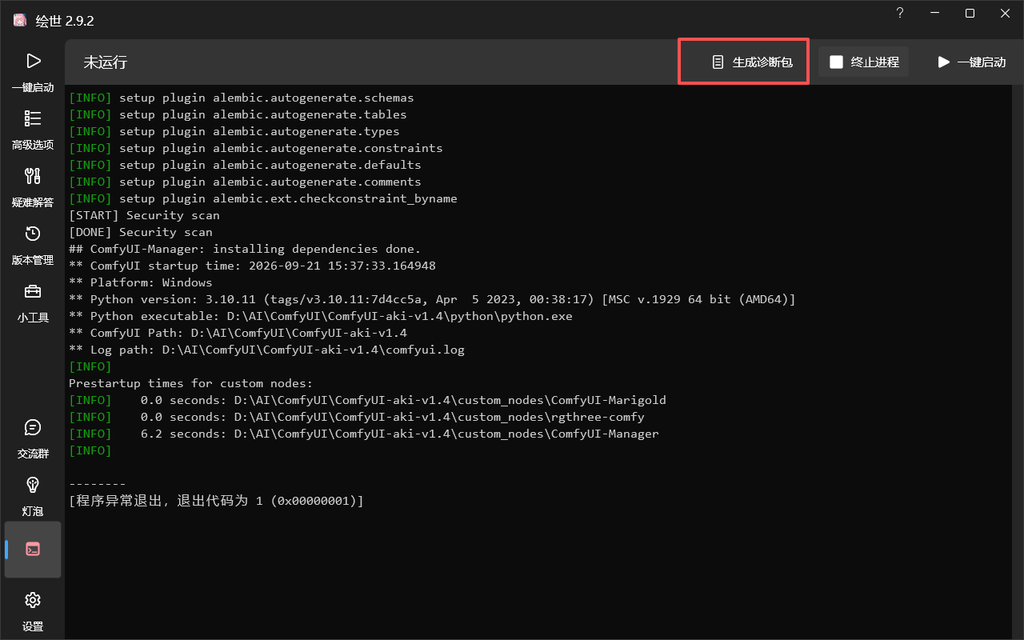Click the alembic.autogenerate.types log line
This screenshot has height=640, width=1024.
234,131
